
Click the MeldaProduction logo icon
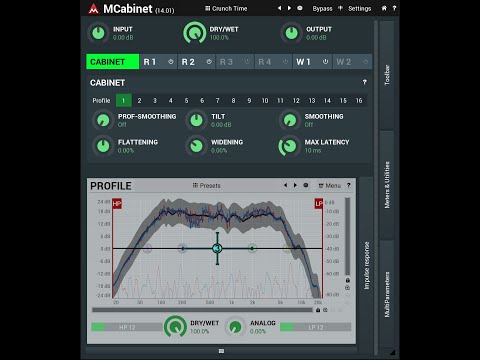[94, 9]
